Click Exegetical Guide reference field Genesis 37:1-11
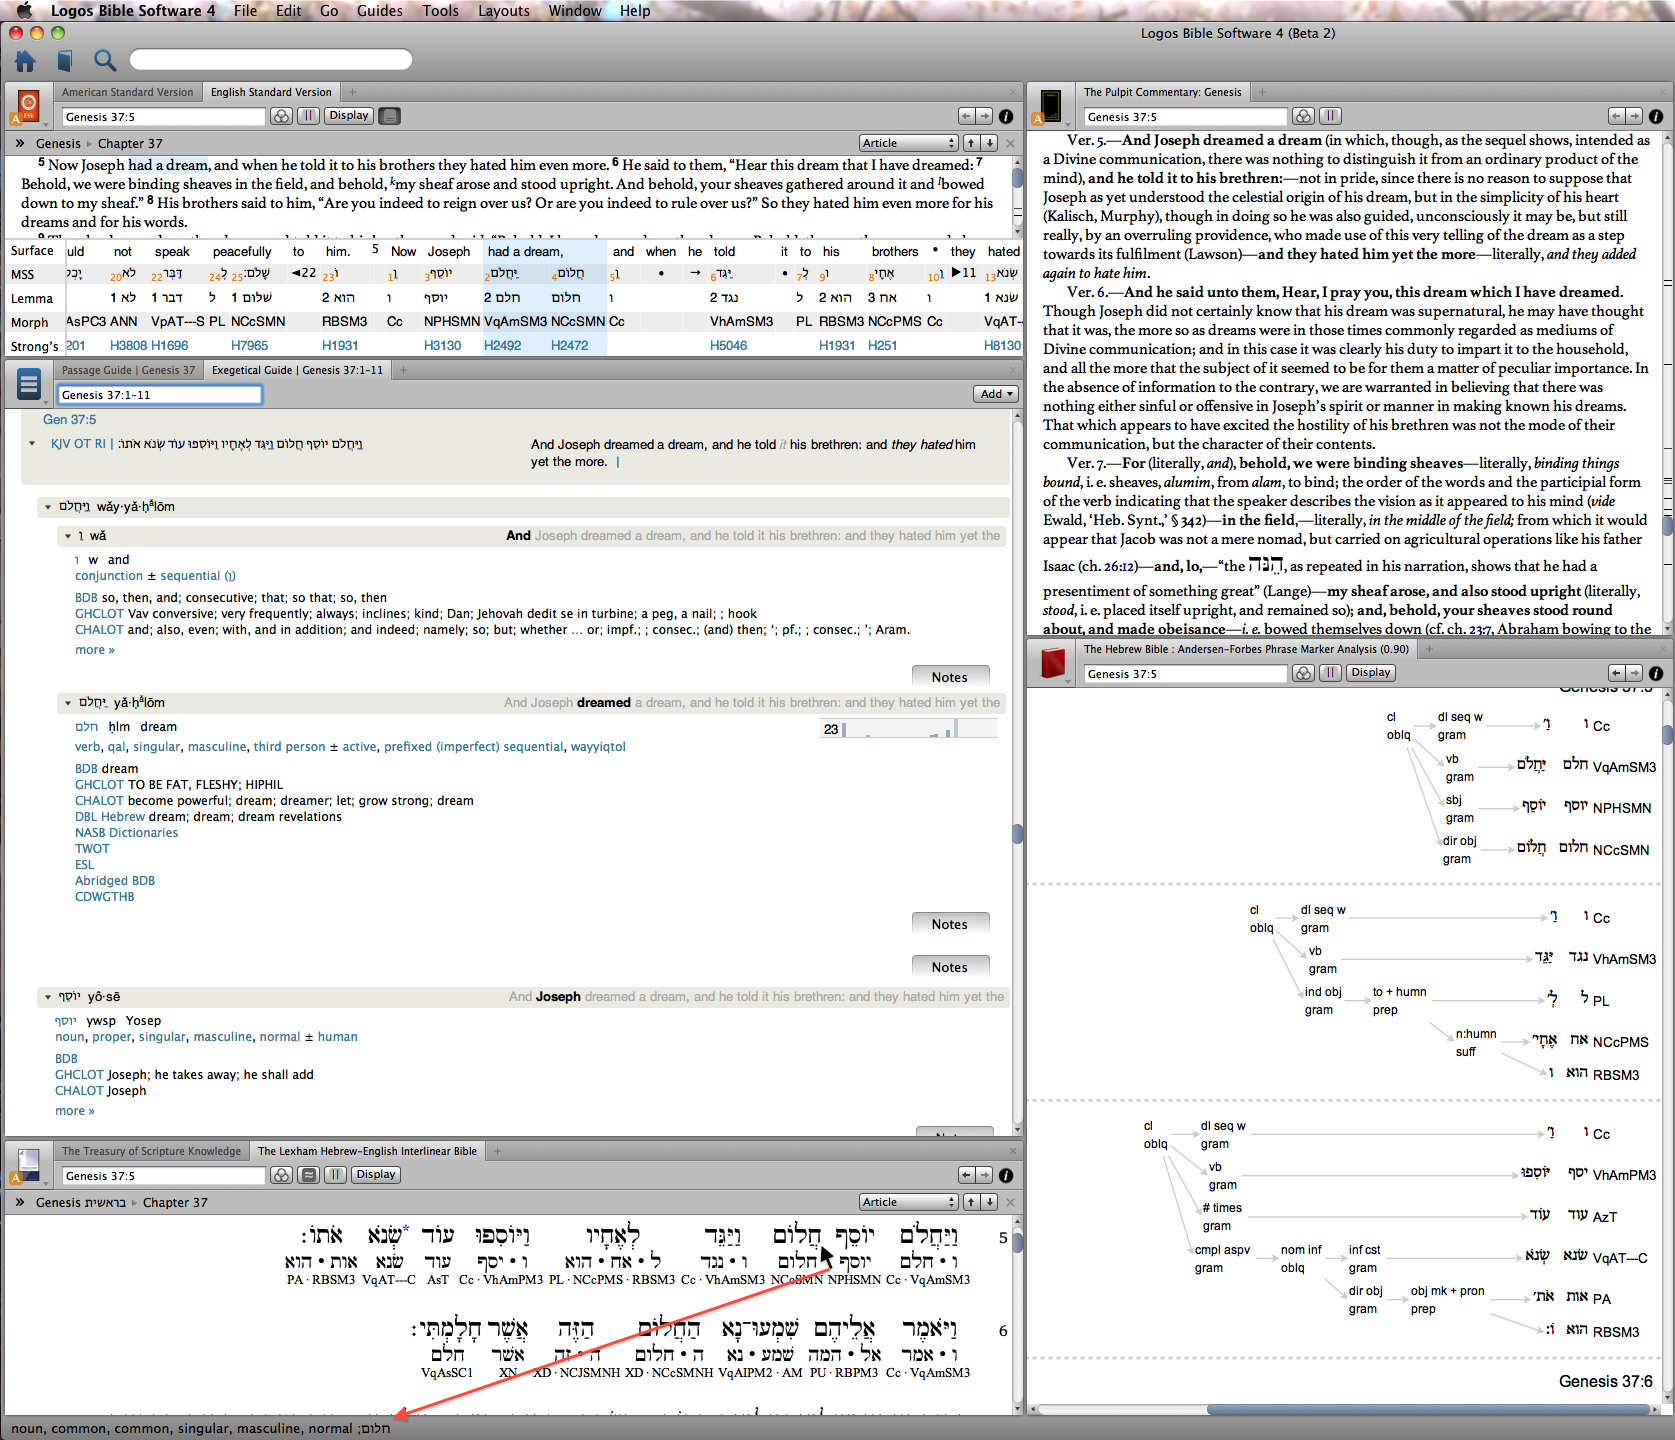The width and height of the screenshot is (1675, 1440). 159,395
